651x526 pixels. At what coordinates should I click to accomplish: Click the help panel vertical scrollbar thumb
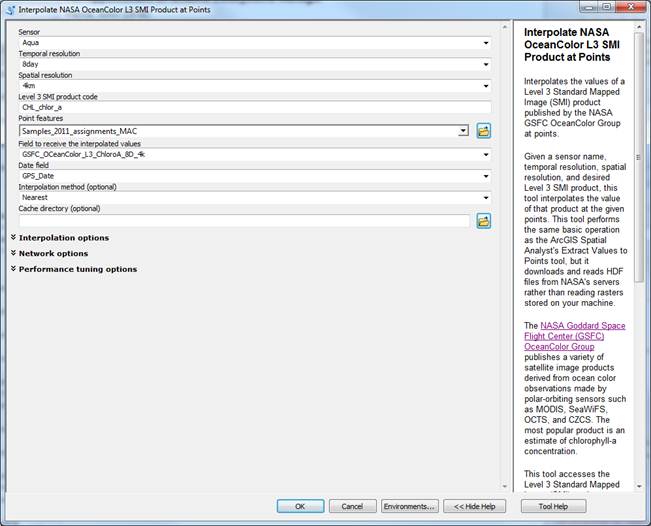[x=638, y=158]
